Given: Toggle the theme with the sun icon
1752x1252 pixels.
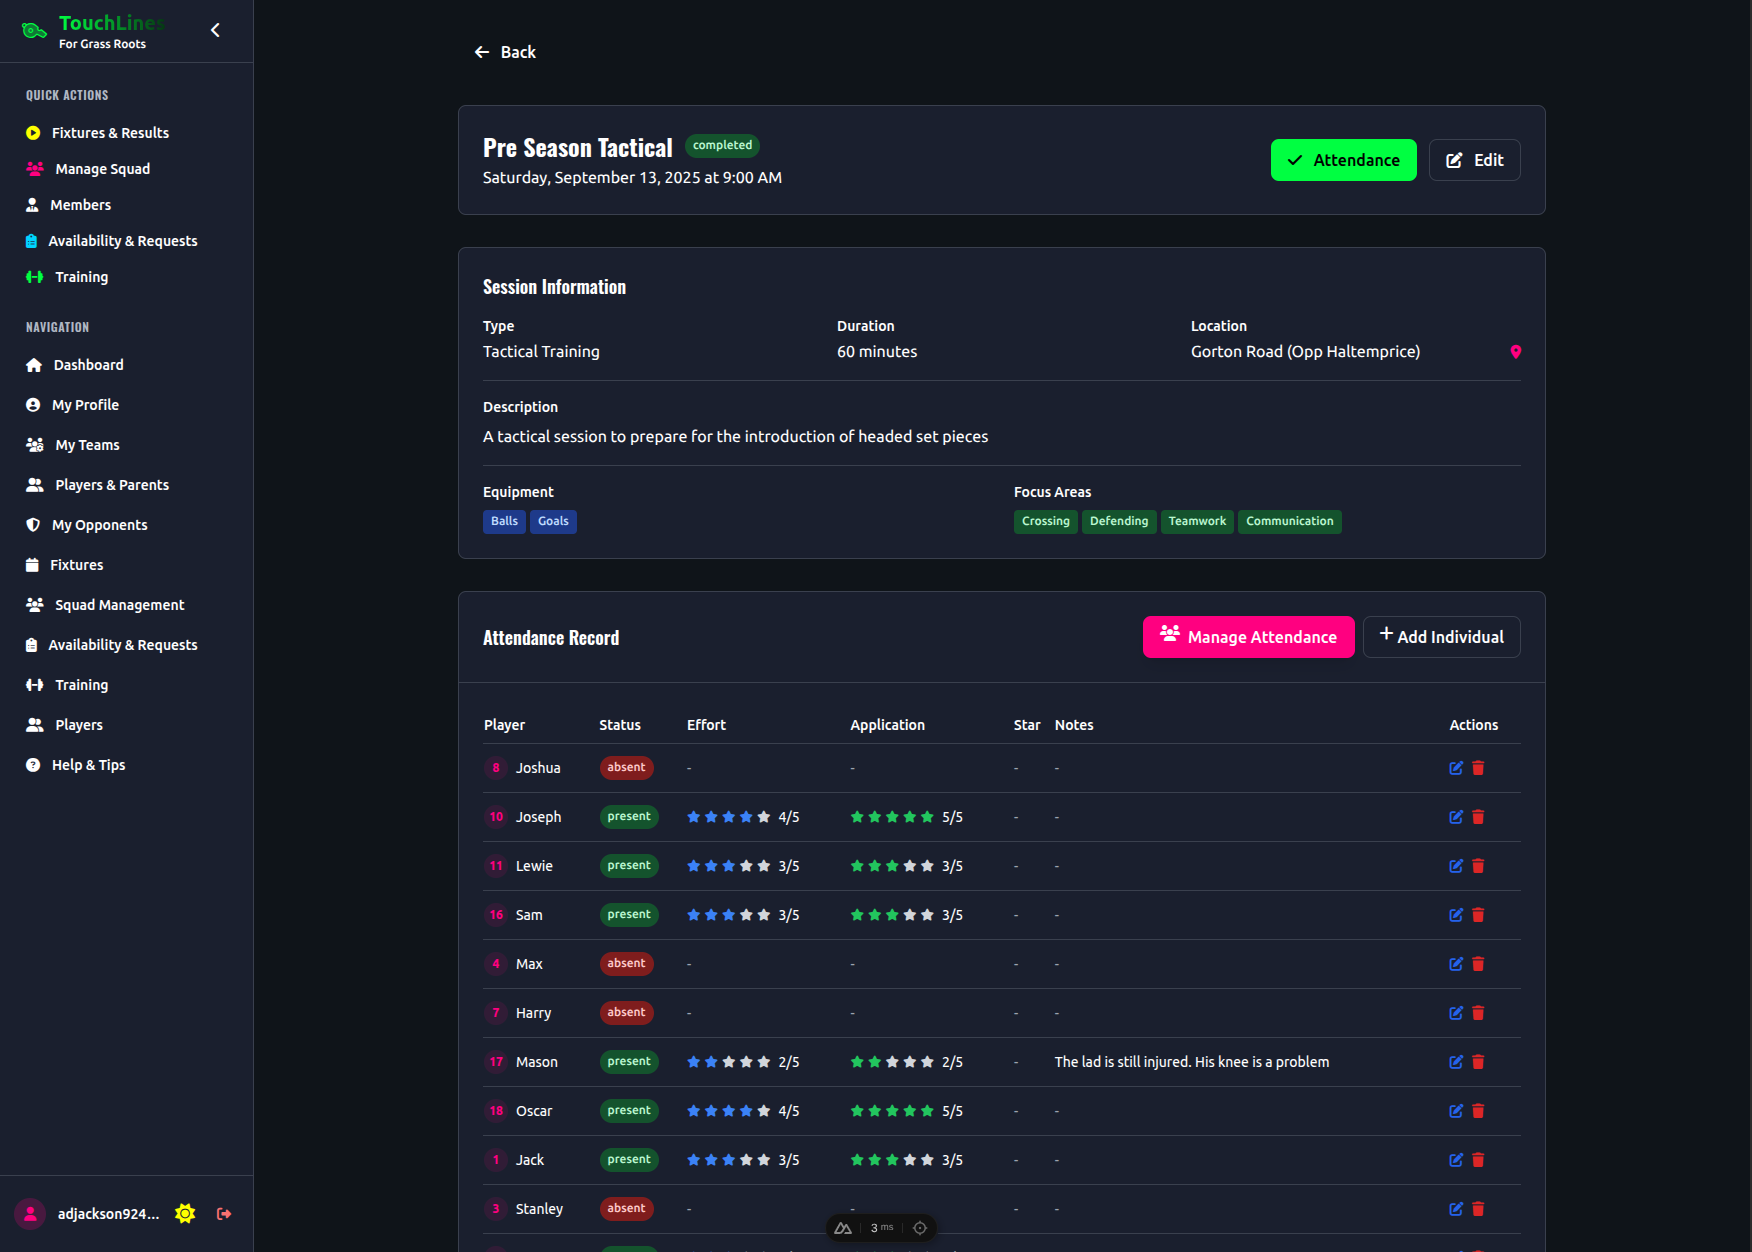Looking at the screenshot, I should click(x=185, y=1213).
